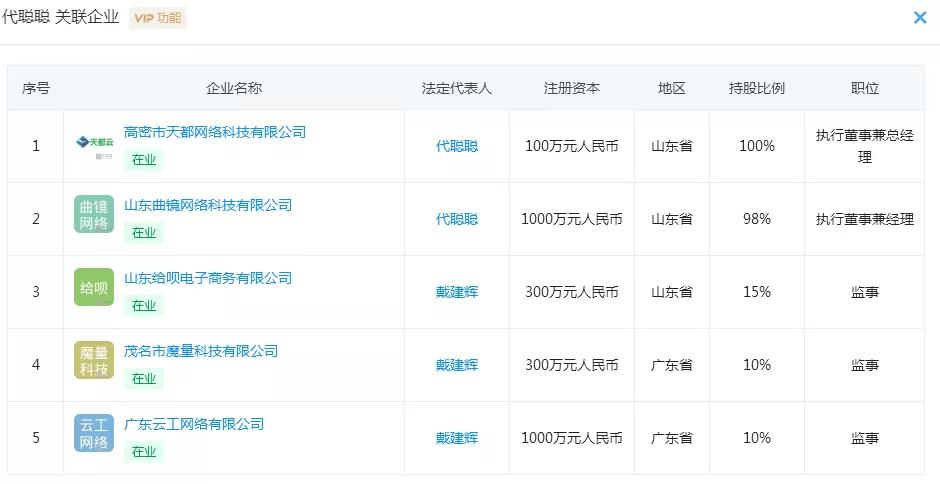940x484 pixels.
Task: Click 在业 tag under 山东给呗电子商务
Action: (144, 306)
